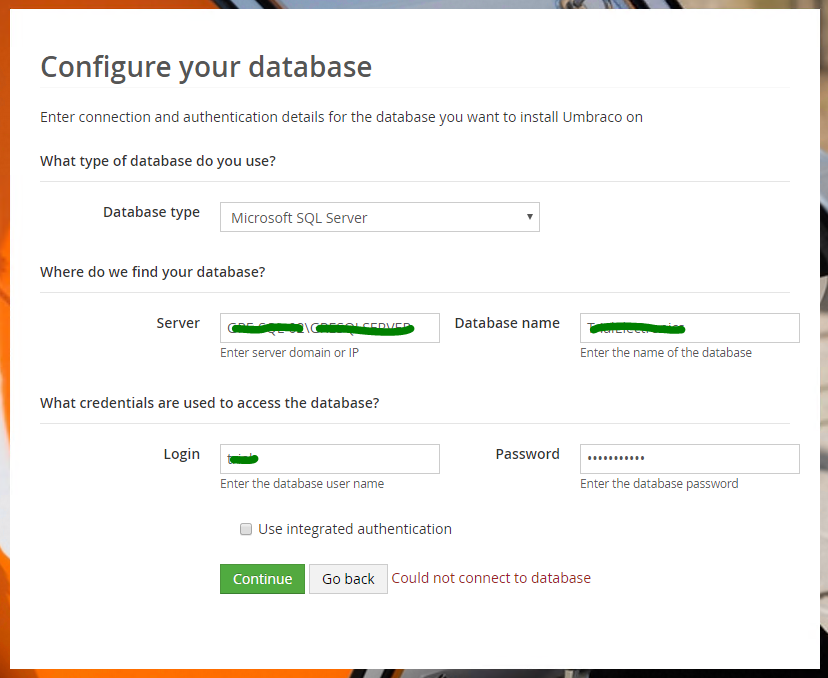Enable Use integrated authentication checkbox
Image resolution: width=828 pixels, height=678 pixels.
click(x=246, y=529)
